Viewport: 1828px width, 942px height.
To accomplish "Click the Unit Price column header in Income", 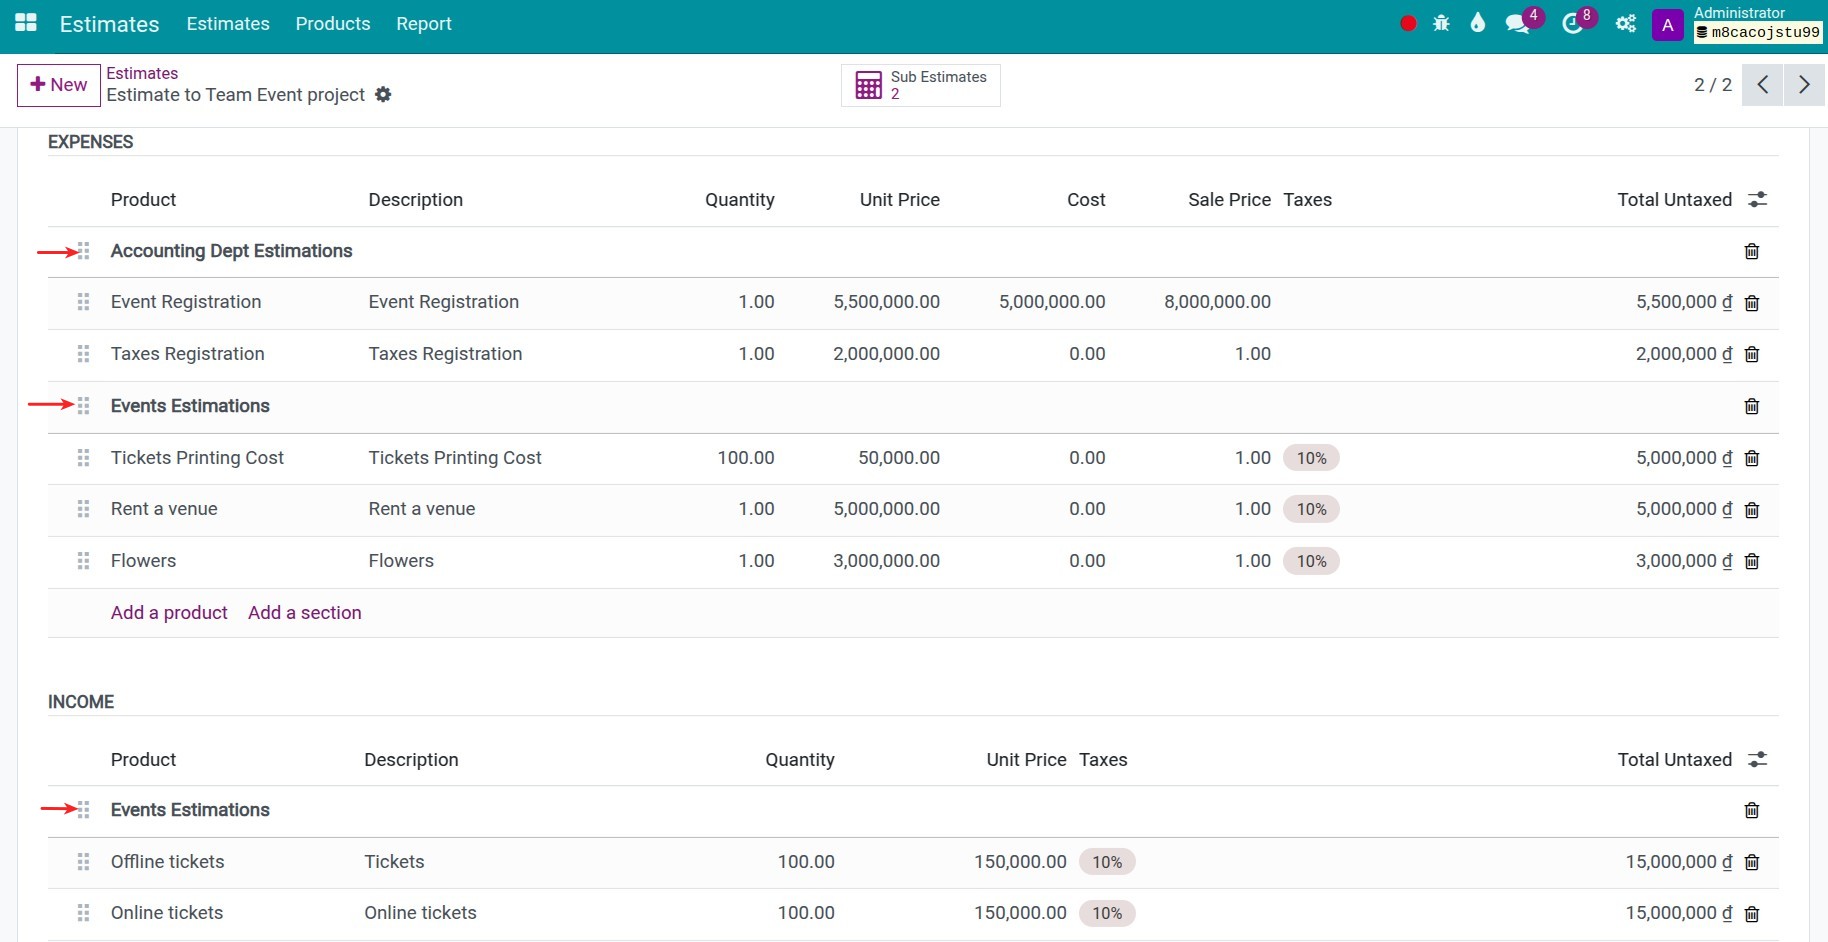I will tap(1026, 760).
